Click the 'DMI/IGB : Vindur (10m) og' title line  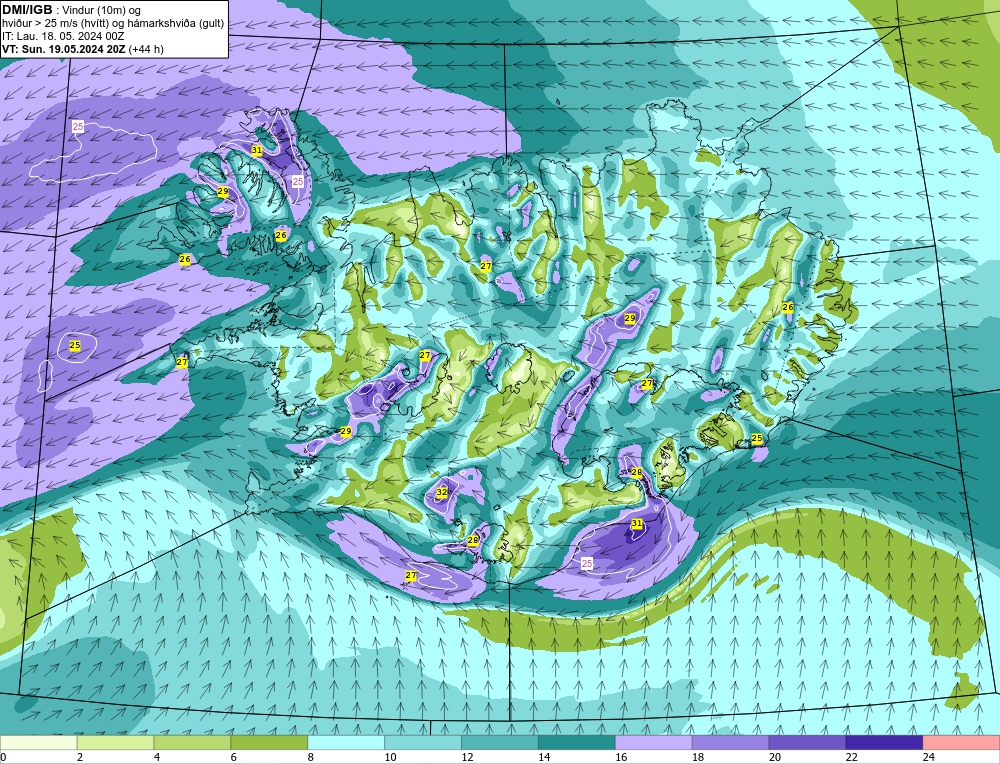(x=71, y=10)
